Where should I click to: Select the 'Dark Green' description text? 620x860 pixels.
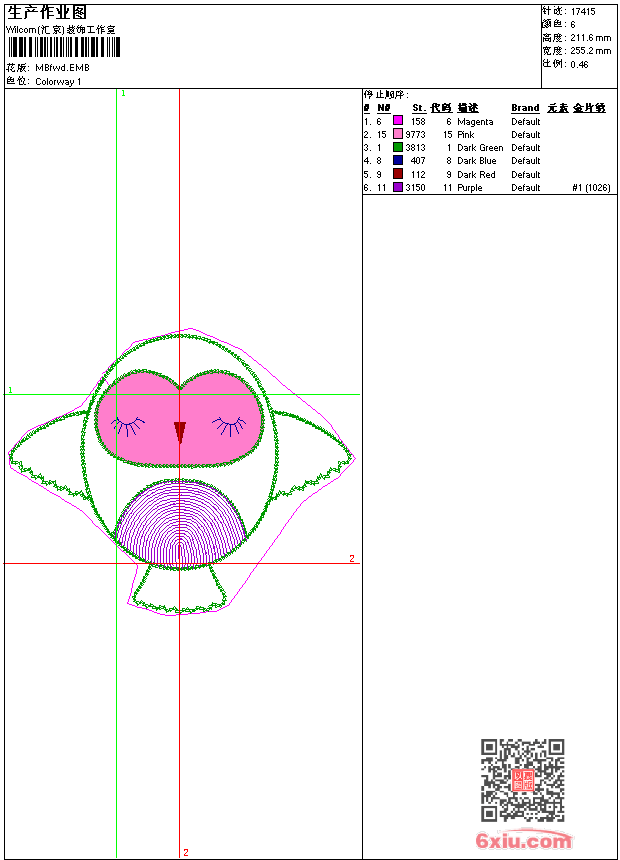tap(480, 148)
